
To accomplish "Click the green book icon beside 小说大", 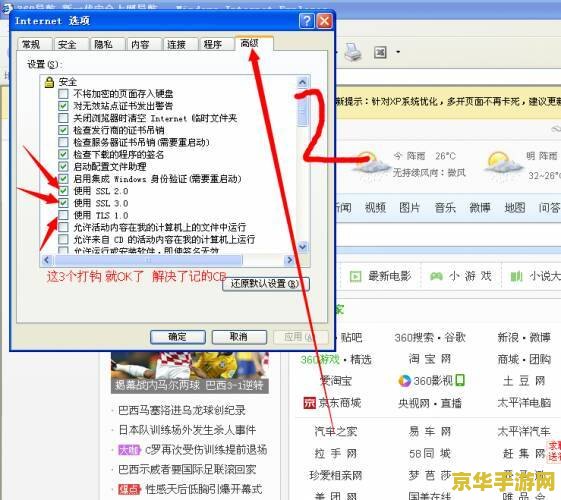I will click(516, 276).
